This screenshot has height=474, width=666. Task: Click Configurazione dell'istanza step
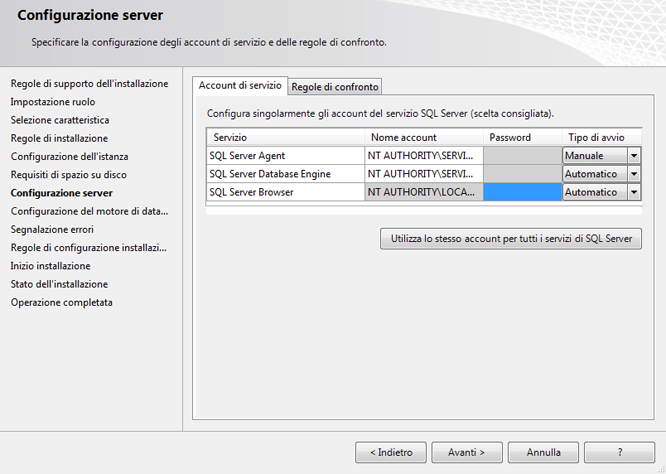coord(70,157)
